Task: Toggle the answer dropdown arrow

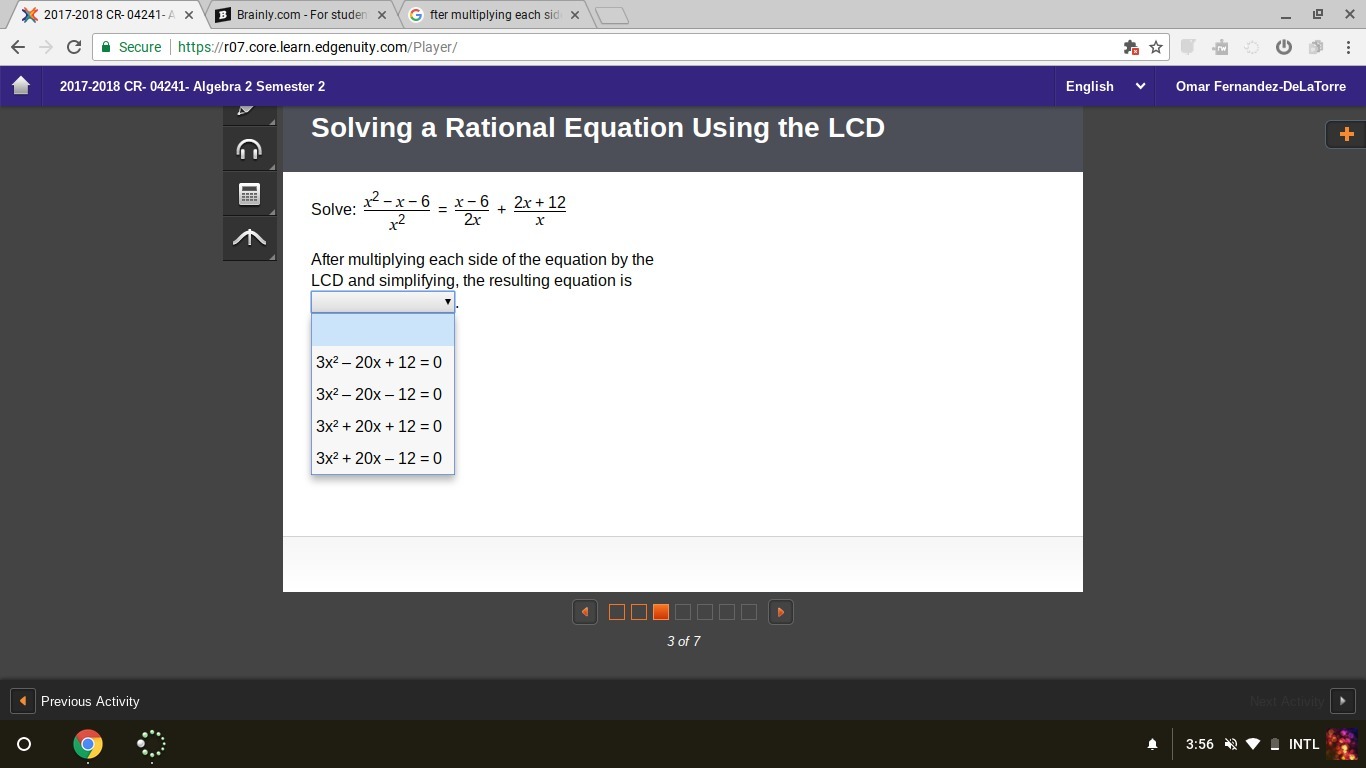Action: pos(447,302)
